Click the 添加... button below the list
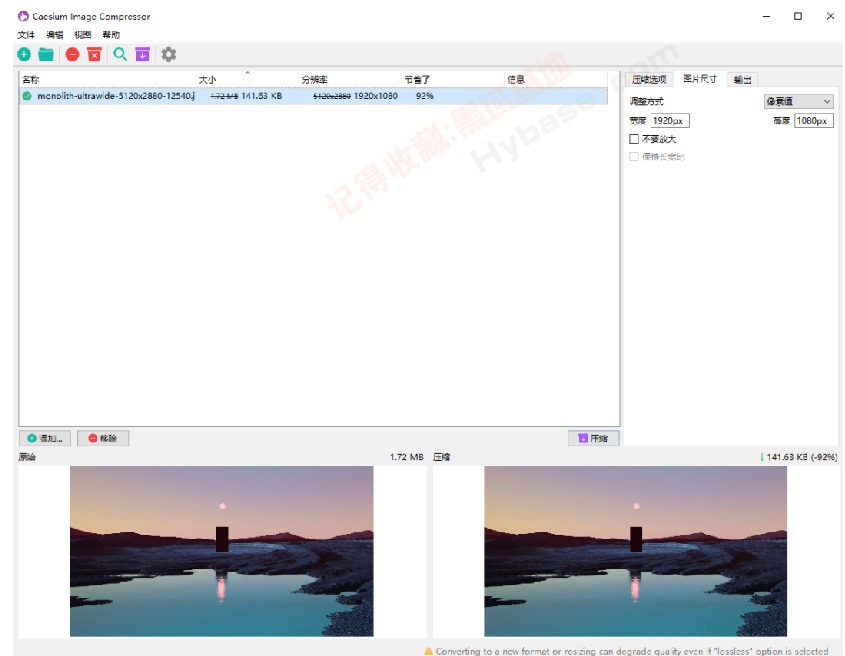Viewport: 845px width, 656px height. point(45,438)
